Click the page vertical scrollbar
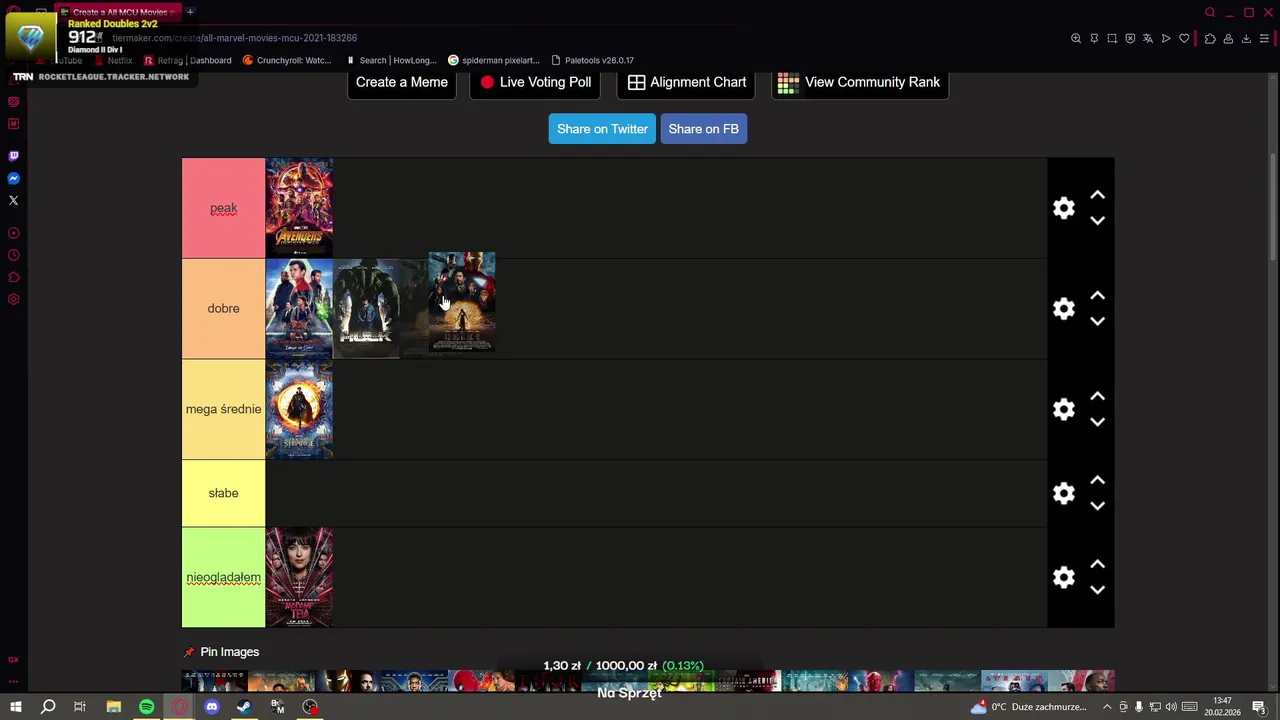1280x720 pixels. click(x=1273, y=207)
